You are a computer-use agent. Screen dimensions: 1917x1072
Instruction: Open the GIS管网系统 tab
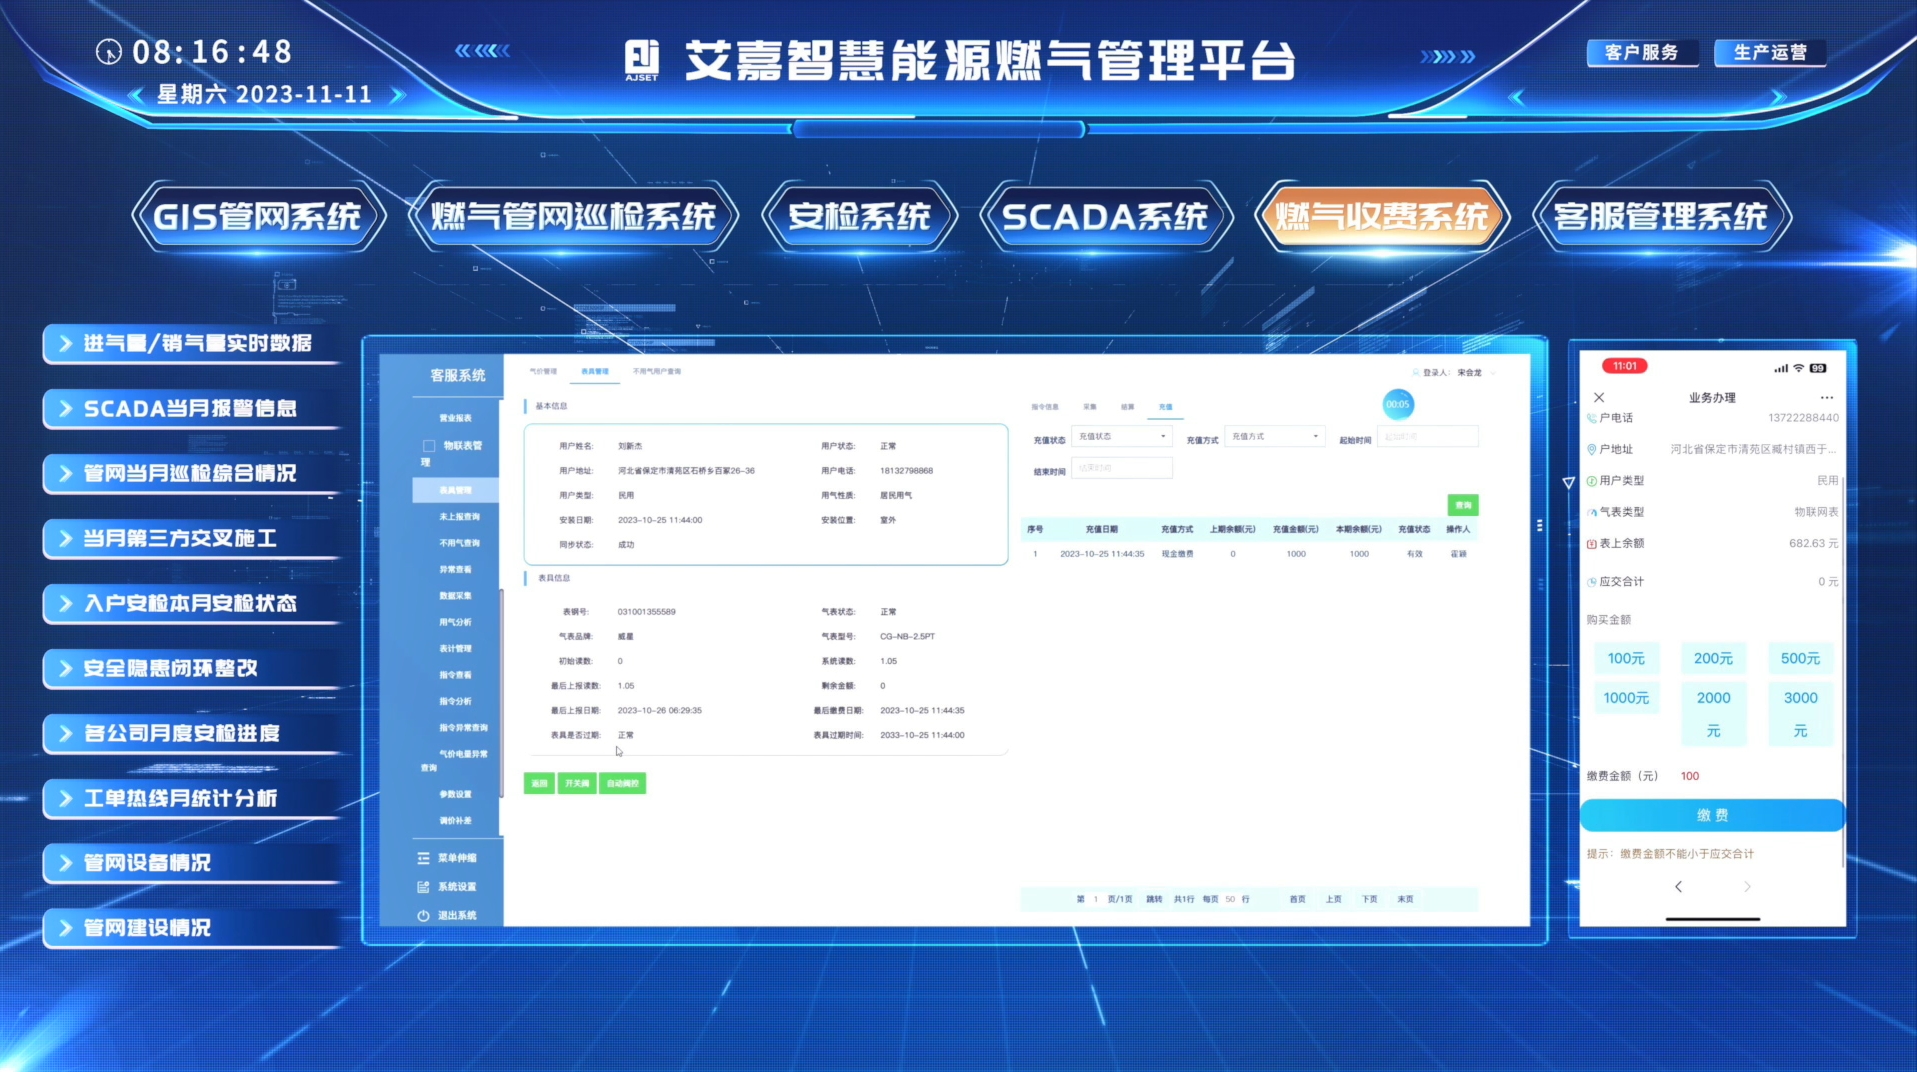click(x=257, y=217)
